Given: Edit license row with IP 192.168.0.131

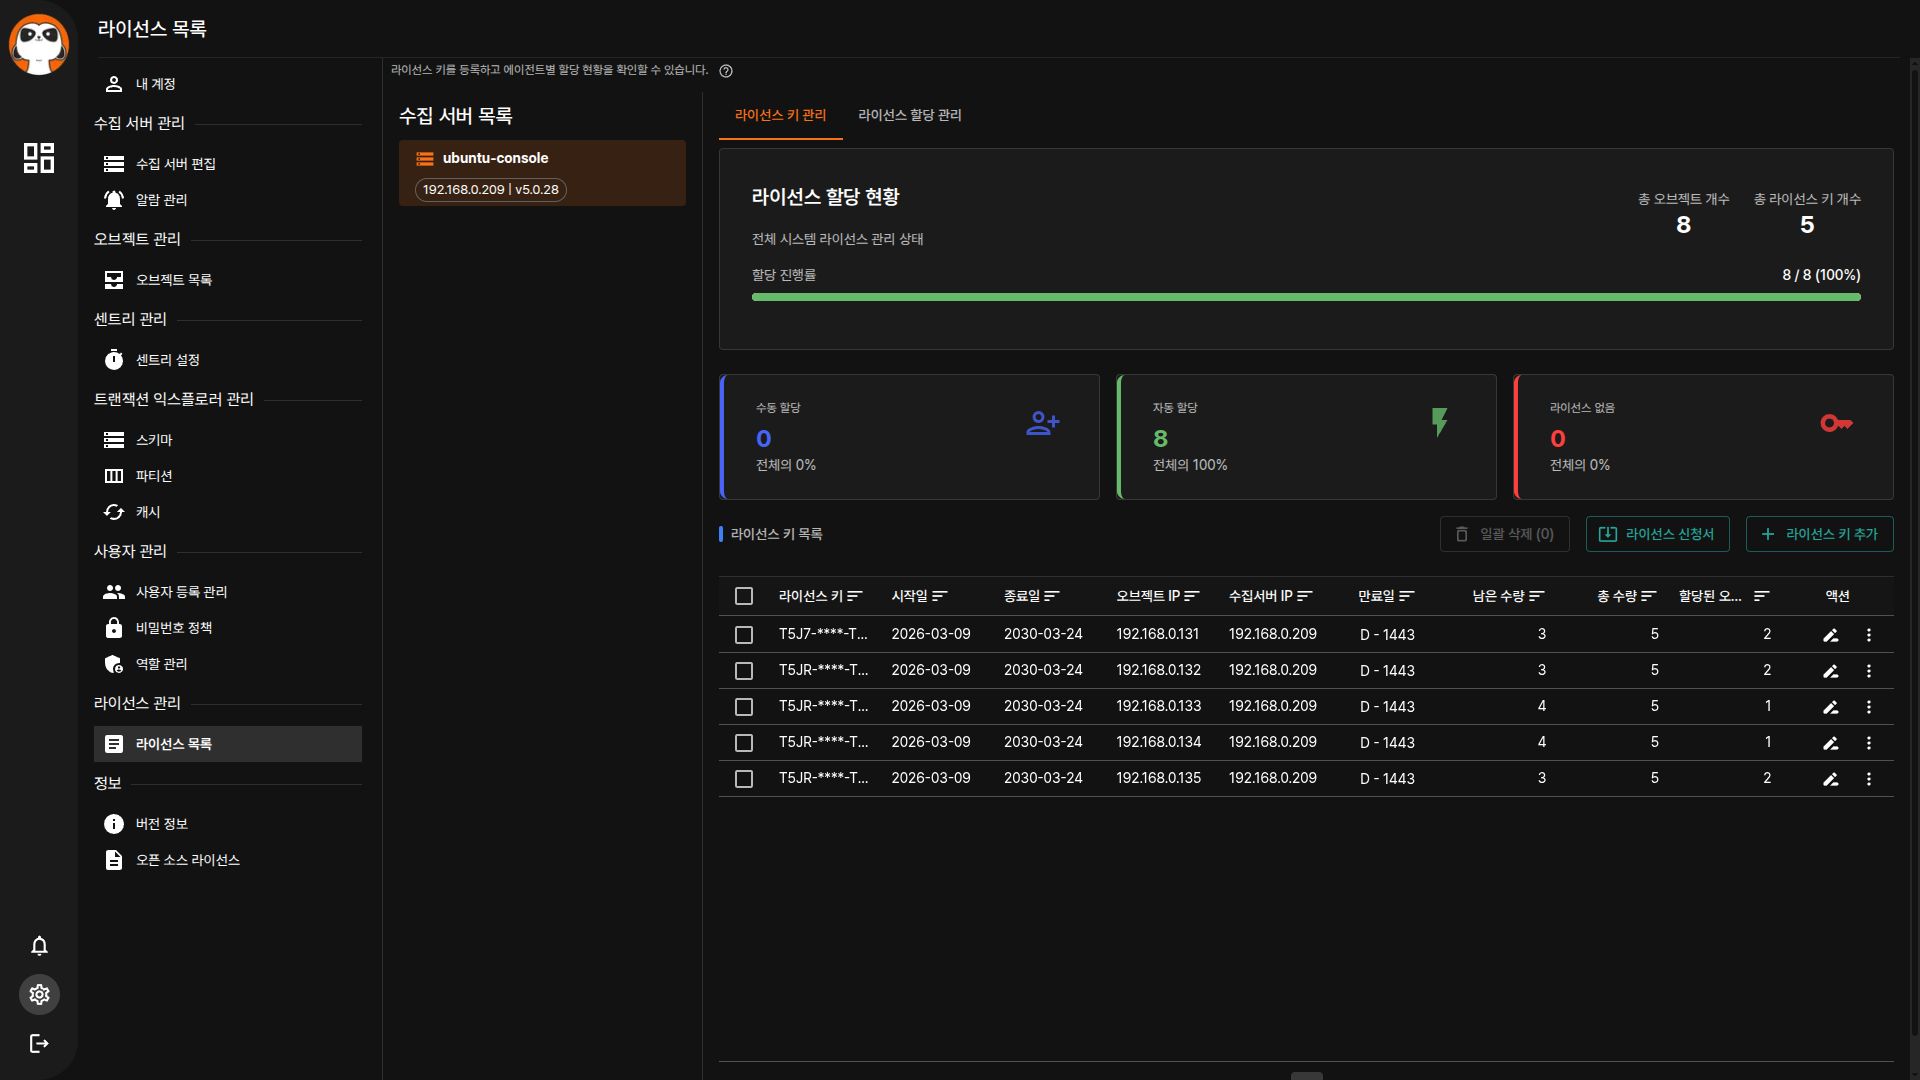Looking at the screenshot, I should pyautogui.click(x=1830, y=635).
